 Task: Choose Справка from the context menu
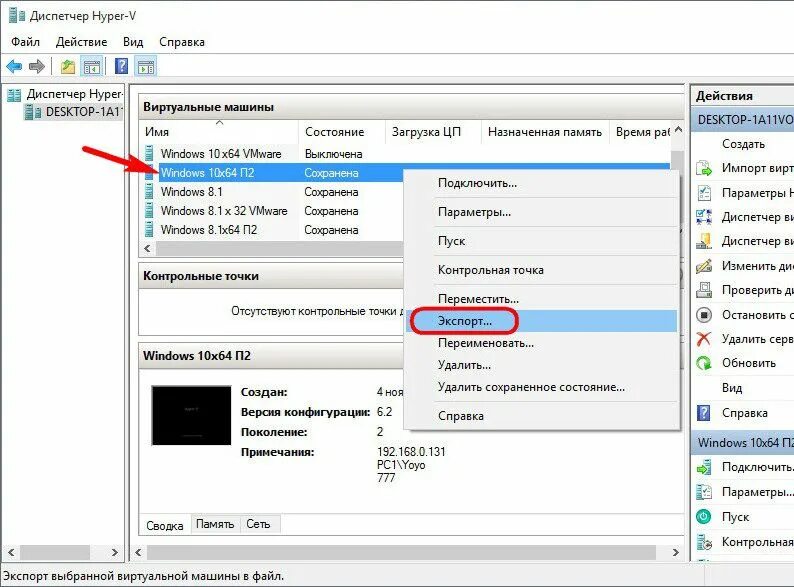(x=542, y=416)
